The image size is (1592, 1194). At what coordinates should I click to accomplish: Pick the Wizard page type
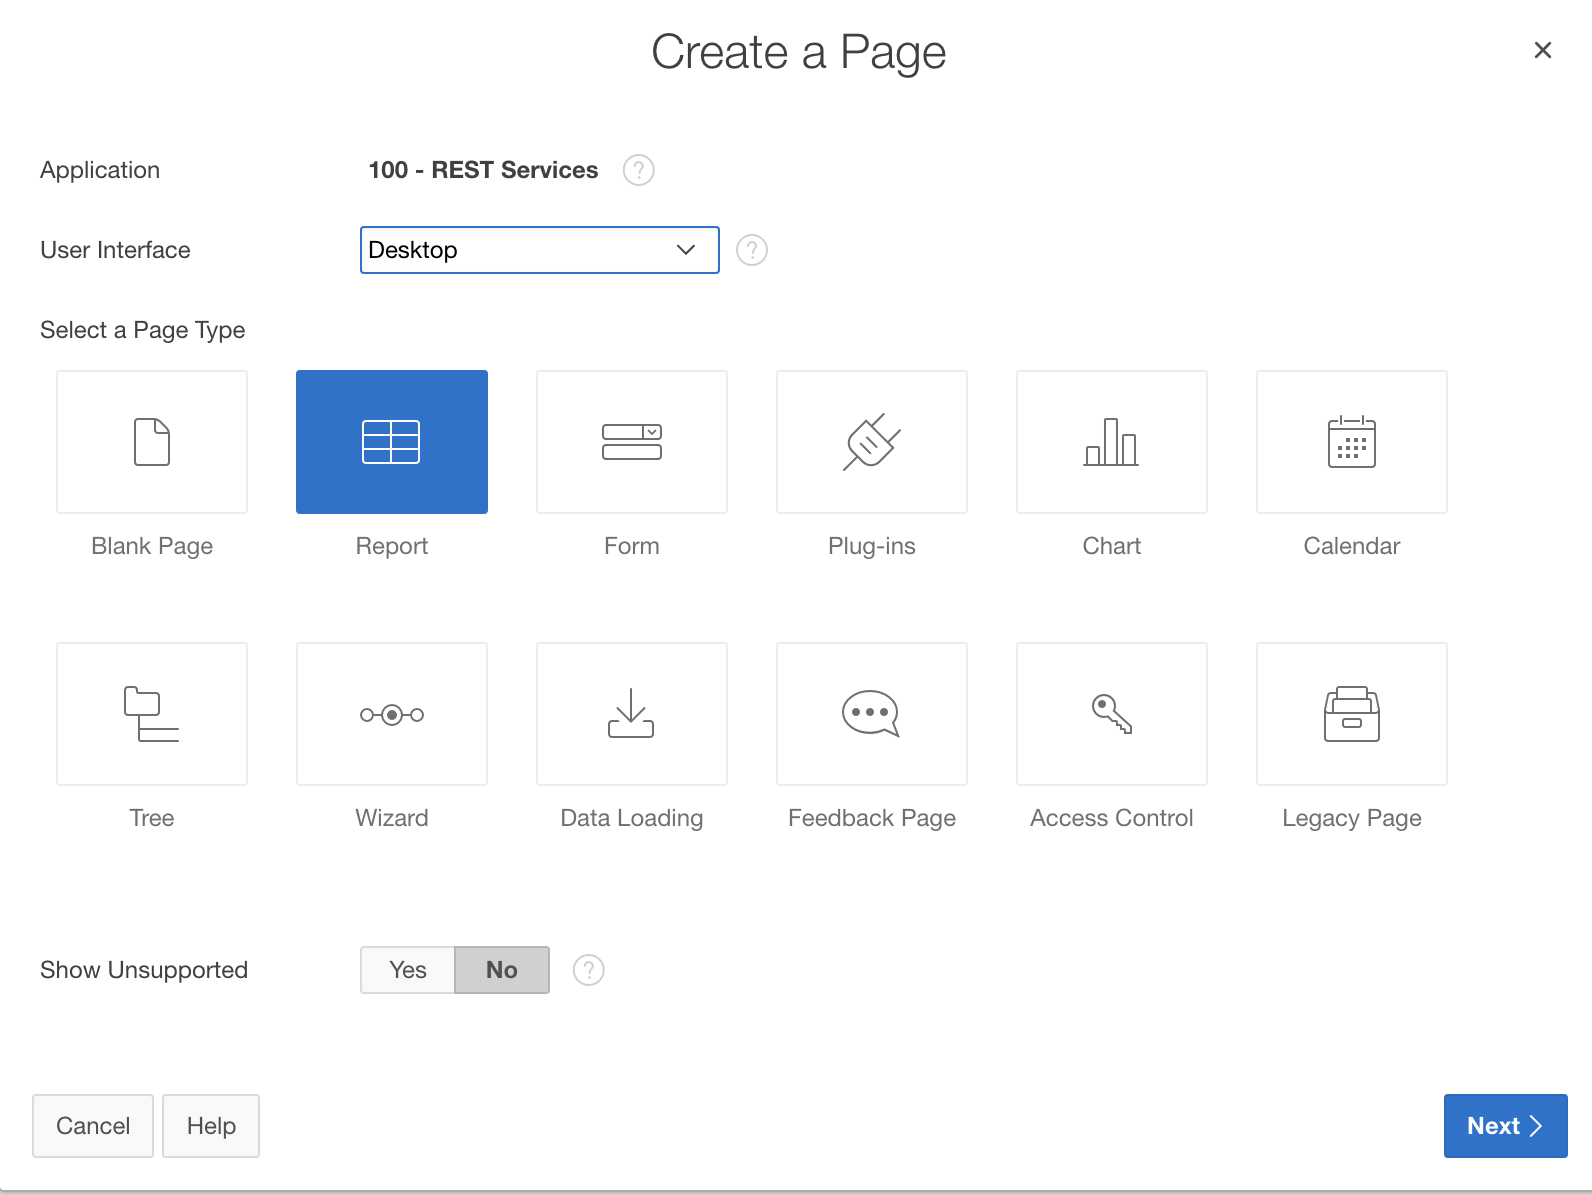pos(392,714)
